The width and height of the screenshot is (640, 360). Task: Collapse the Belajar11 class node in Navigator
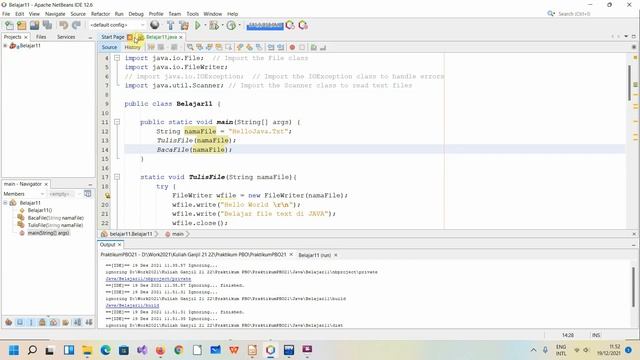(5, 203)
